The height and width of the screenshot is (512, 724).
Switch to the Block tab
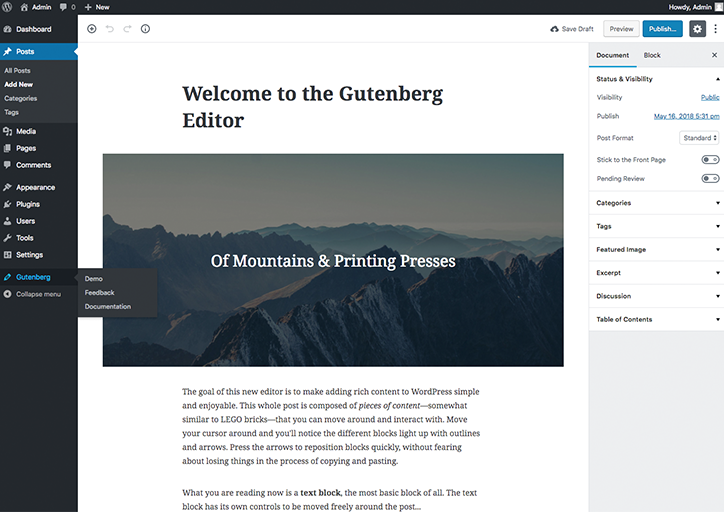pos(652,55)
